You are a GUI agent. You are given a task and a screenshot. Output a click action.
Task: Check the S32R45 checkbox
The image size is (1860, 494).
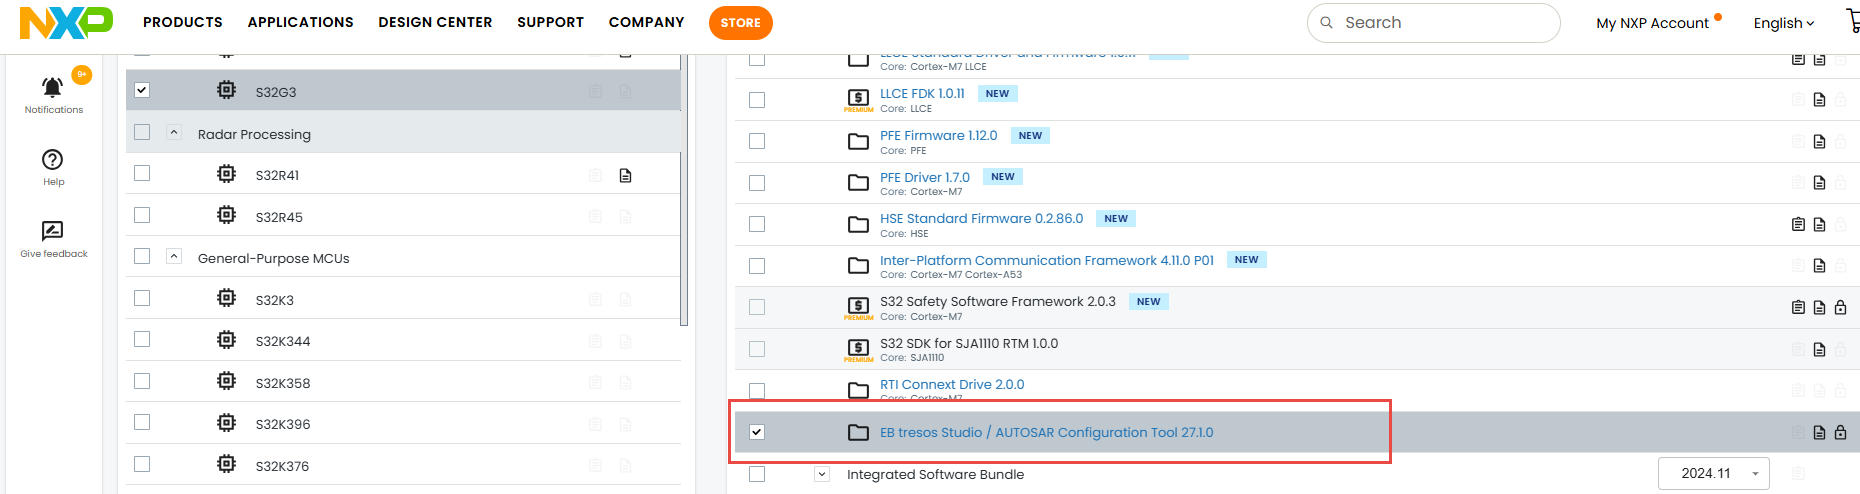[x=142, y=215]
